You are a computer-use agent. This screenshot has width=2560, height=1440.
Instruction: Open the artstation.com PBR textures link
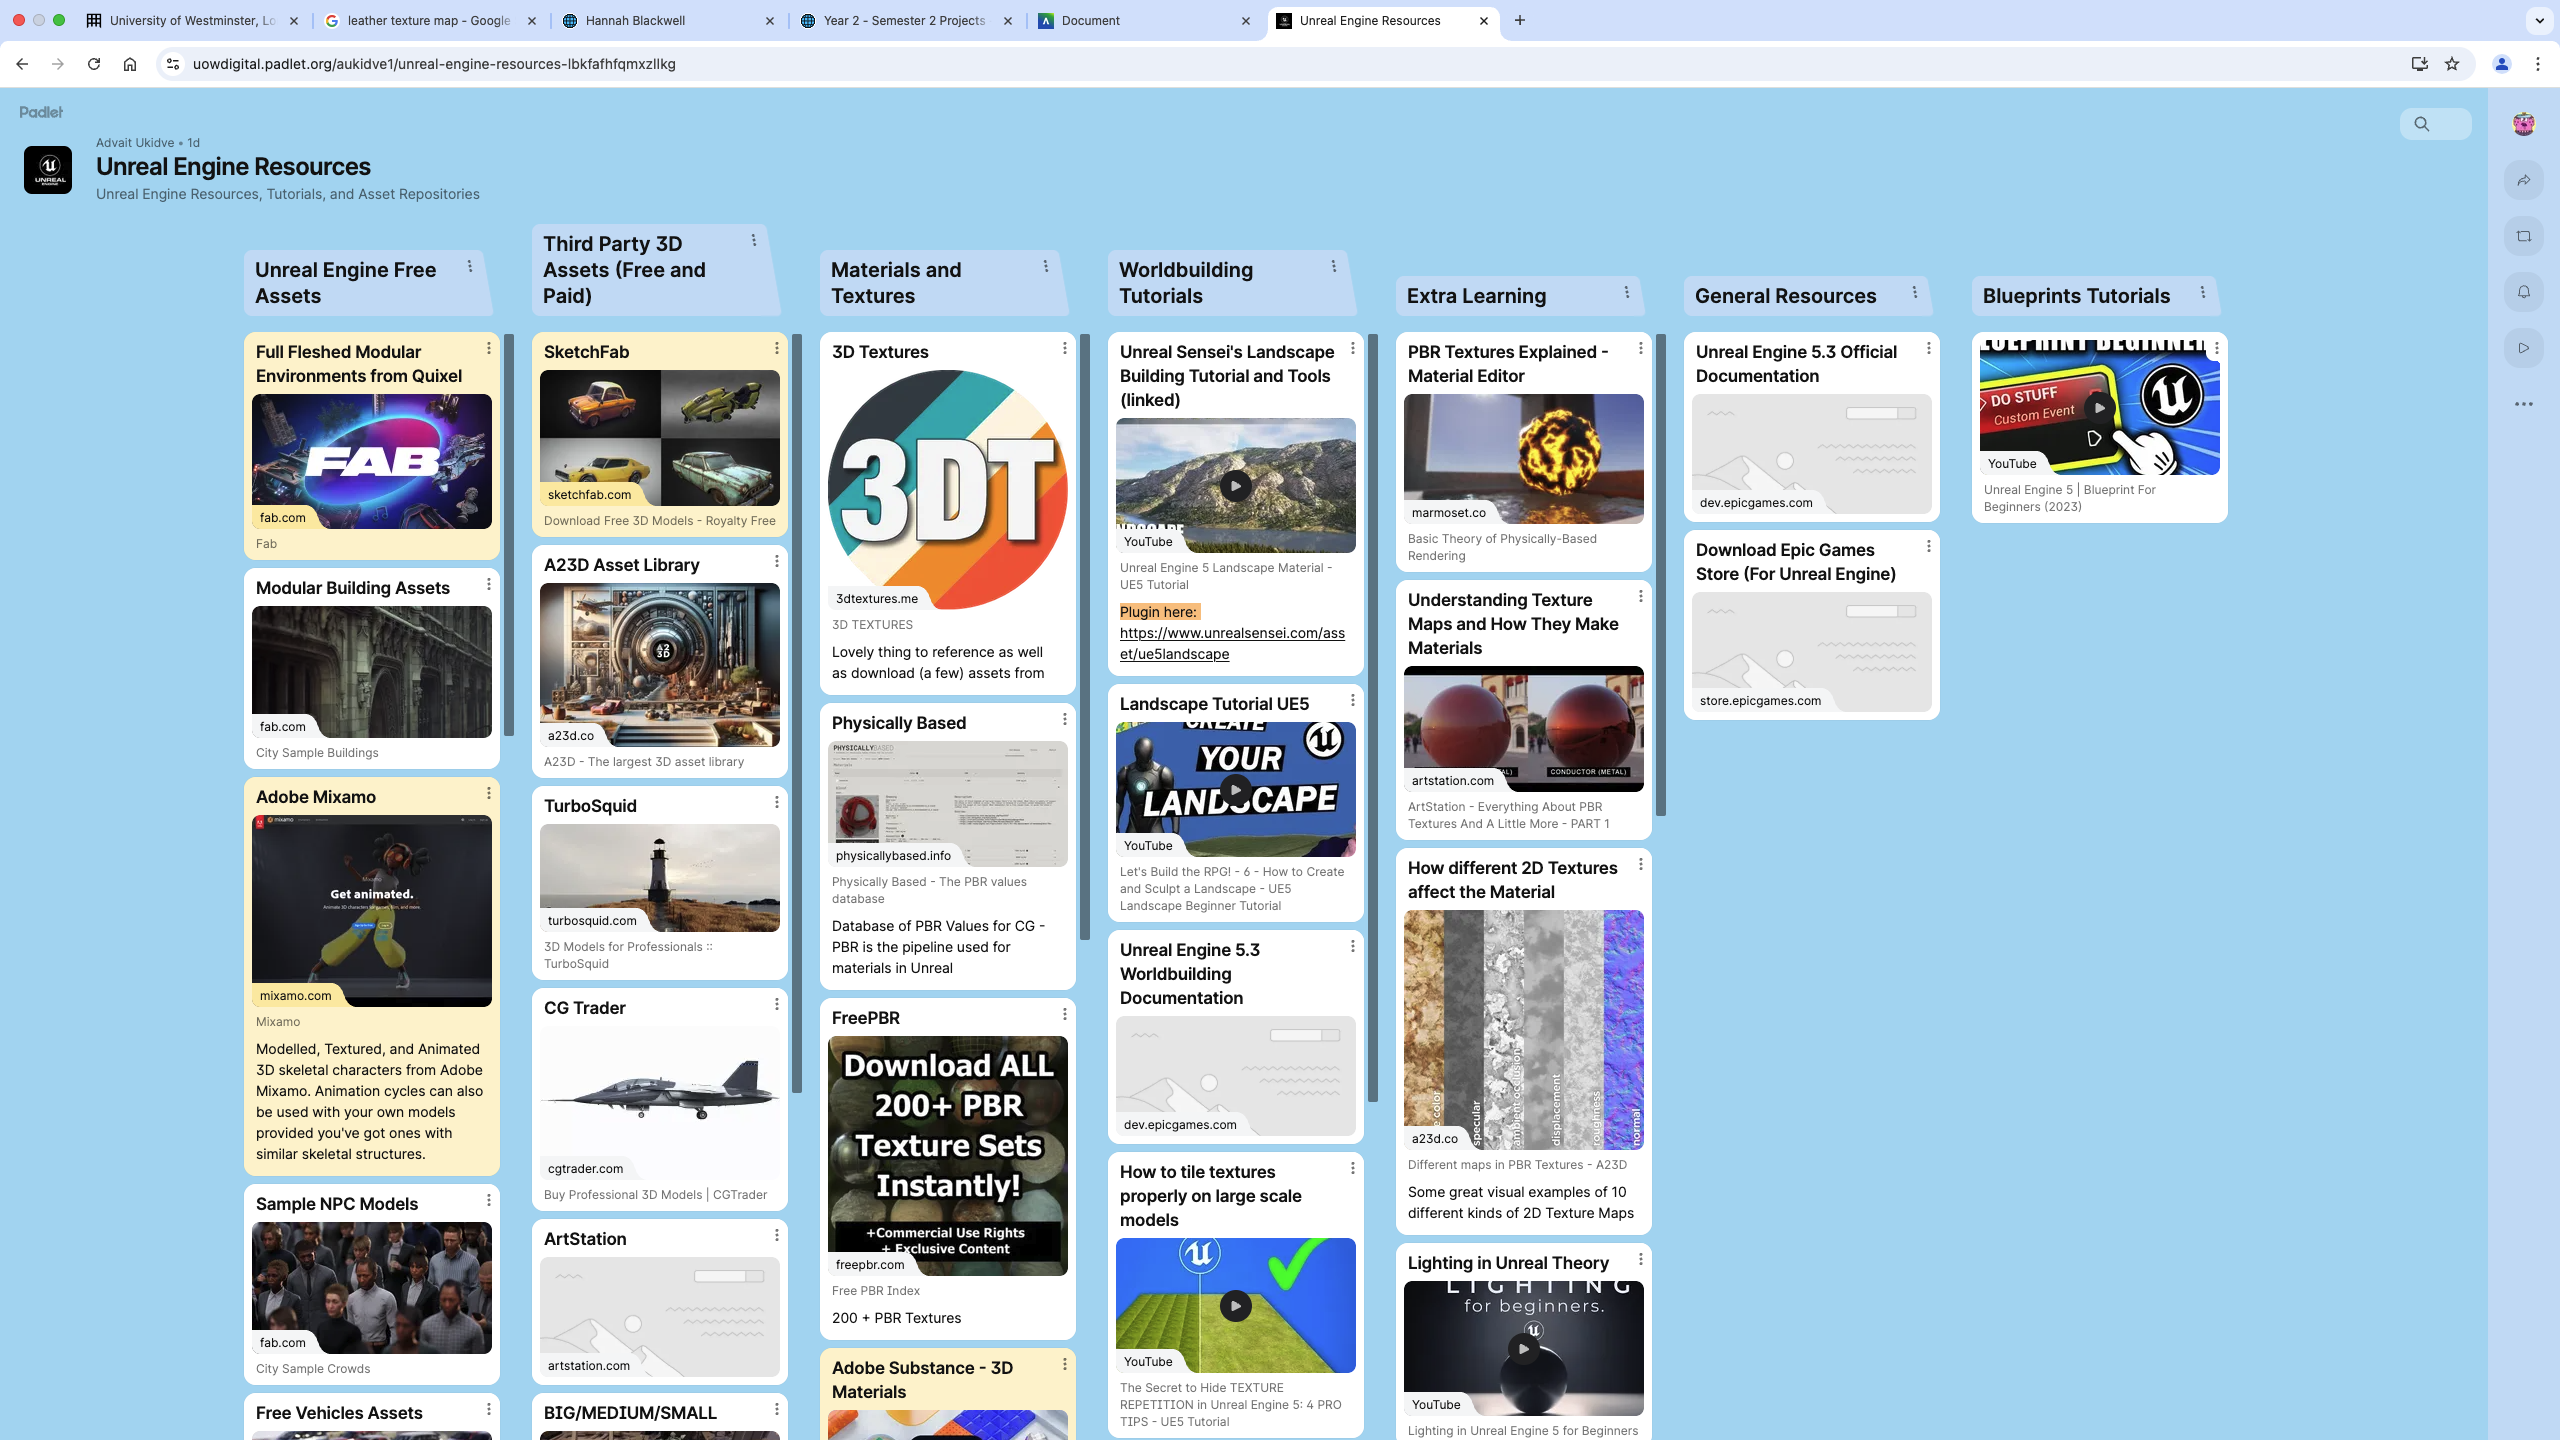(1524, 729)
